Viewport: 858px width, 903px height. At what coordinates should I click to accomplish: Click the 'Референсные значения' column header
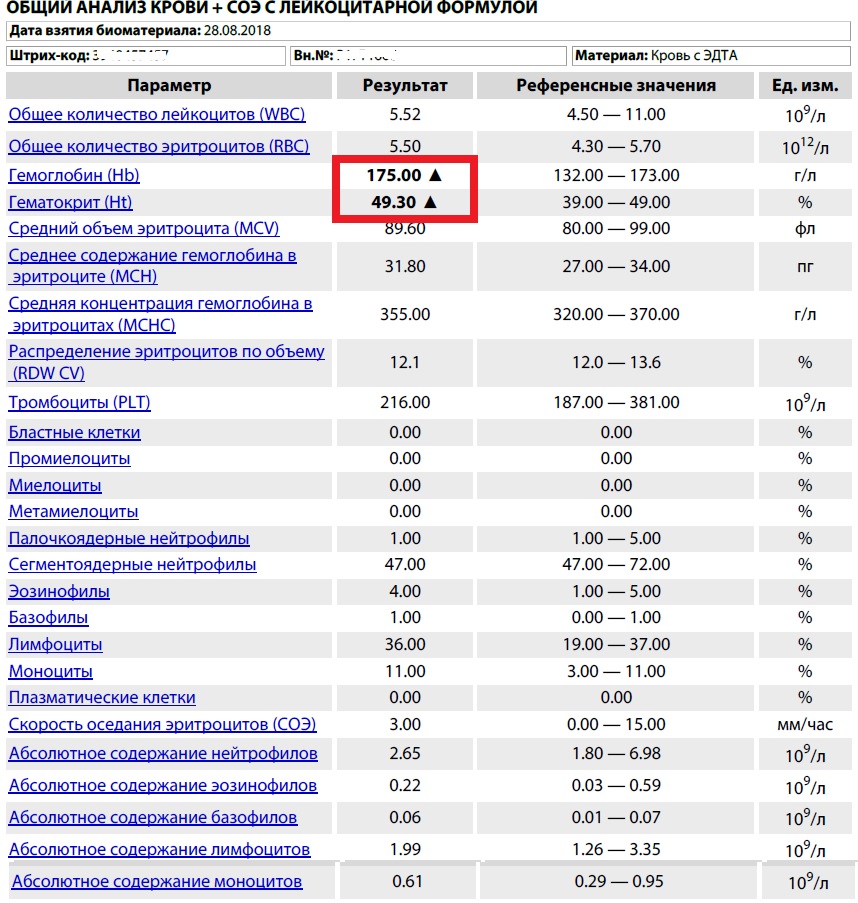pos(616,85)
